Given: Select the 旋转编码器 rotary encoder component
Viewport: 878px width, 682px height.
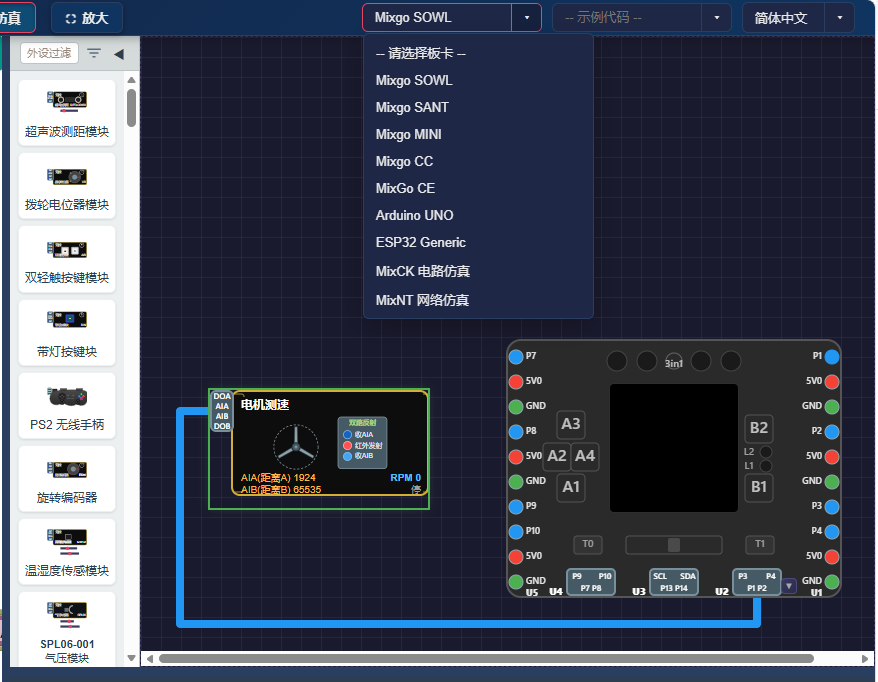Looking at the screenshot, I should [x=67, y=479].
